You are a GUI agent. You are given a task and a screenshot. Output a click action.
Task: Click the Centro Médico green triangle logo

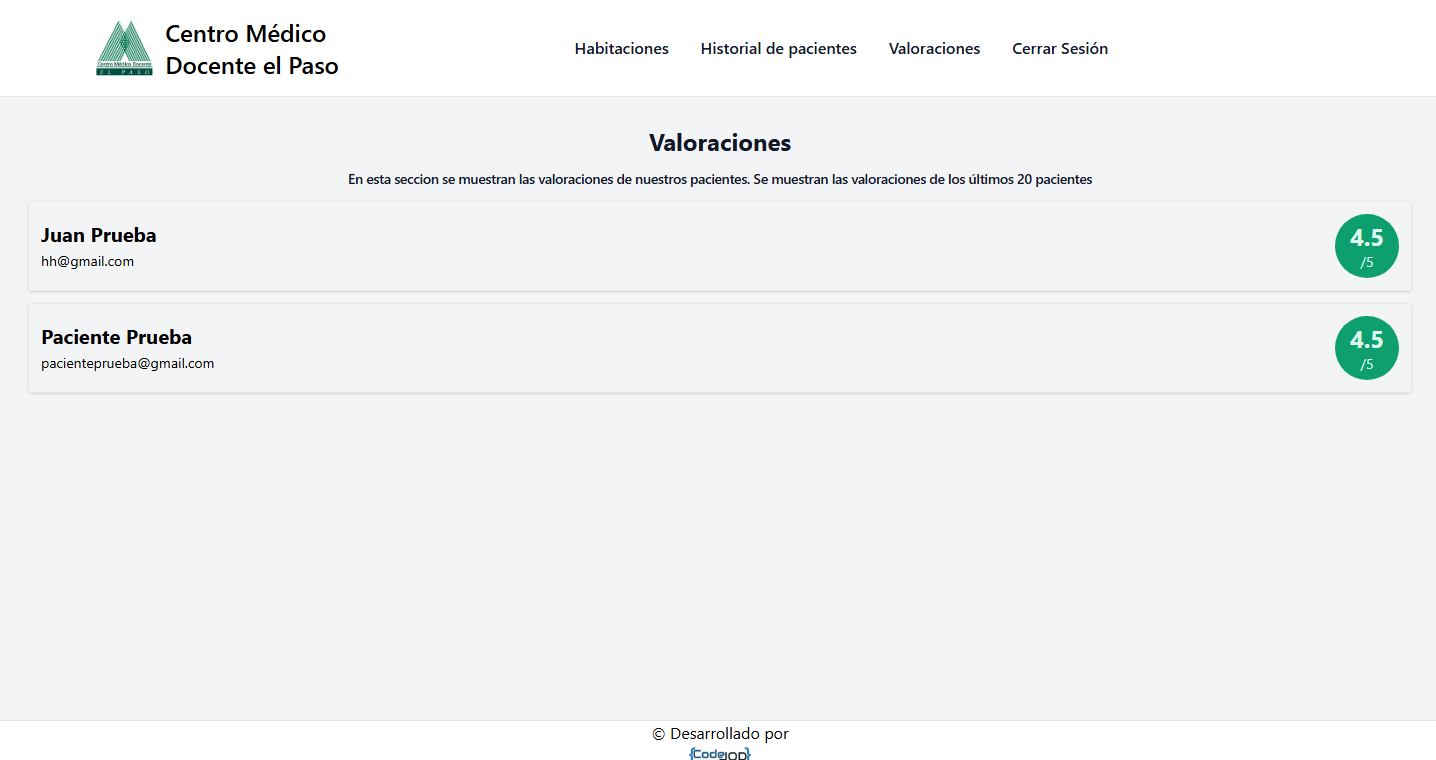click(124, 48)
